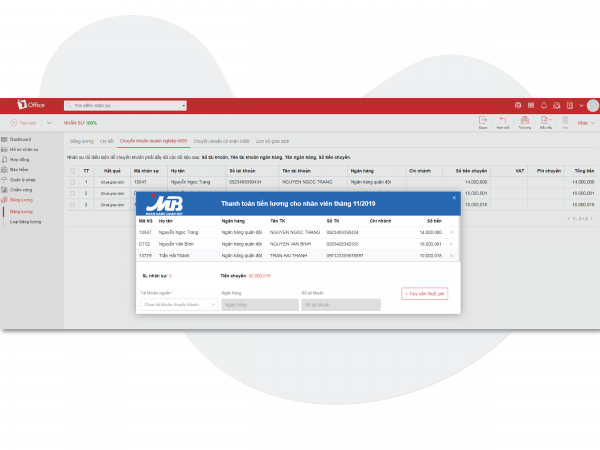Expand the chevron next to Tạo mới
This screenshot has height=450, width=600.
(x=49, y=123)
